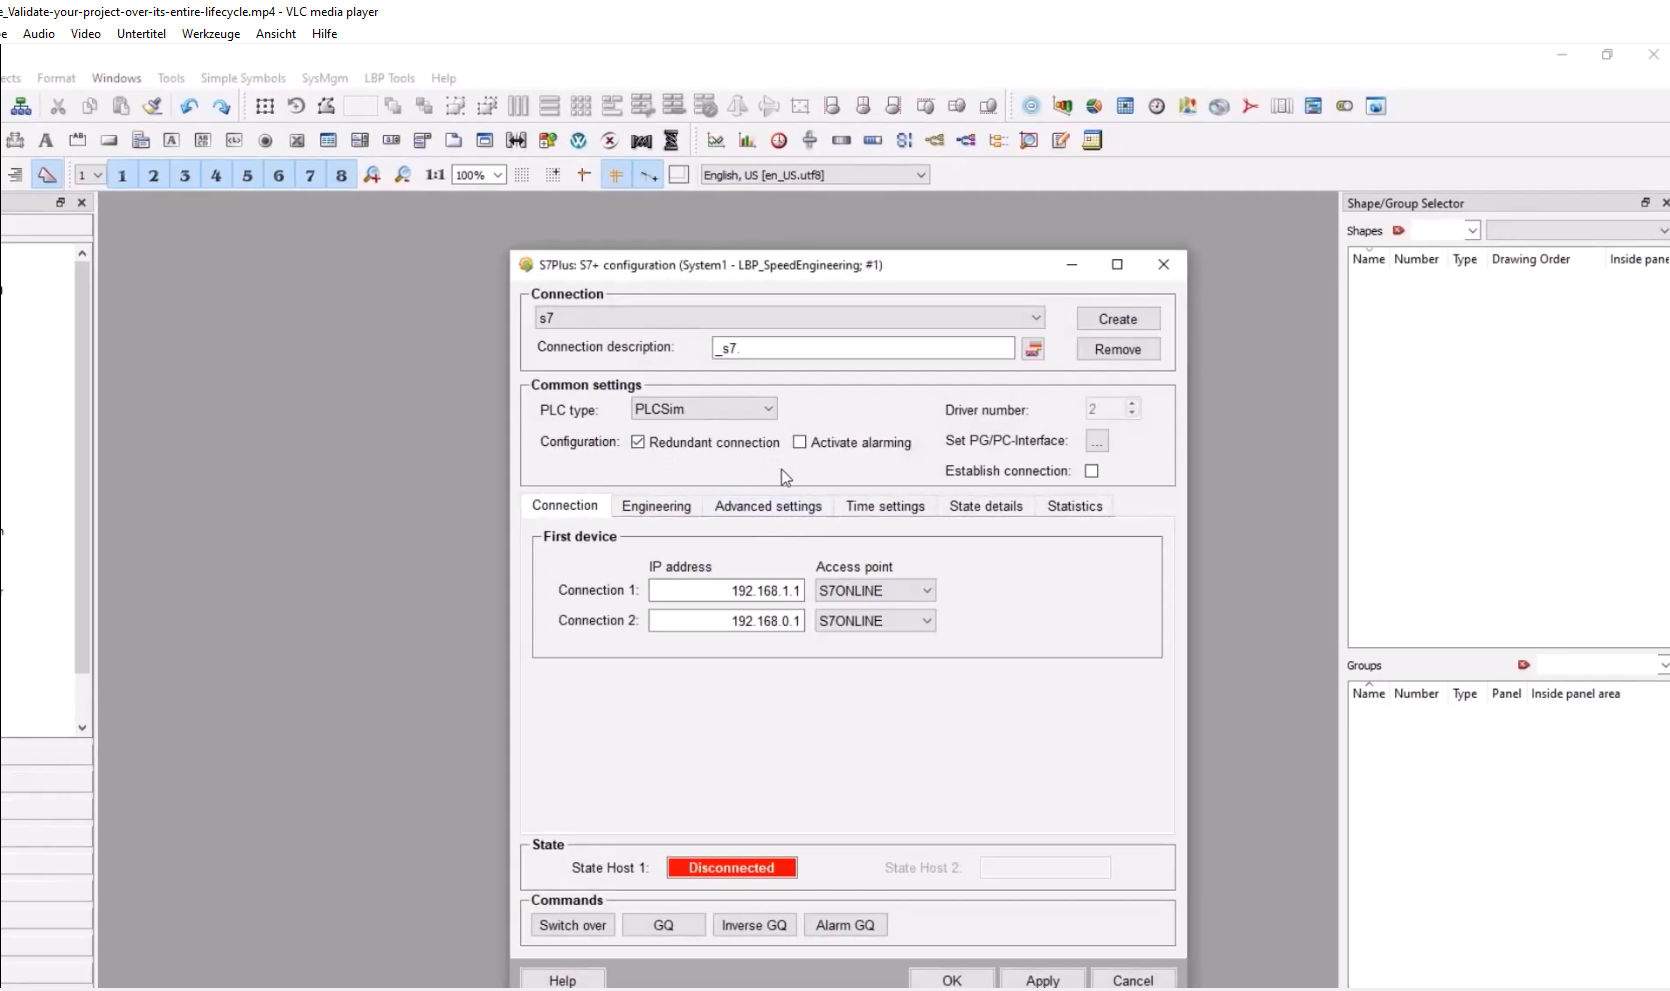Click the Apply button
The width and height of the screenshot is (1670, 991).
pos(1042,980)
